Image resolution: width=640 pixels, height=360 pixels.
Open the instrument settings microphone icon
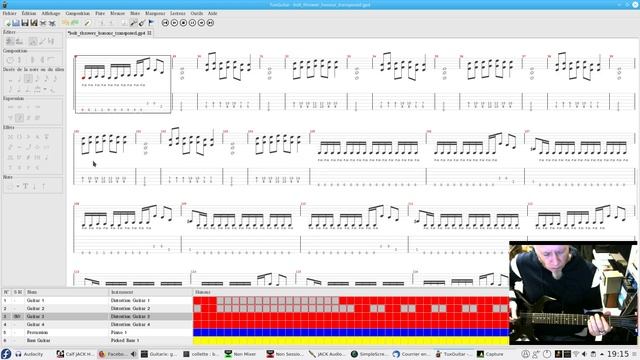coord(133,23)
